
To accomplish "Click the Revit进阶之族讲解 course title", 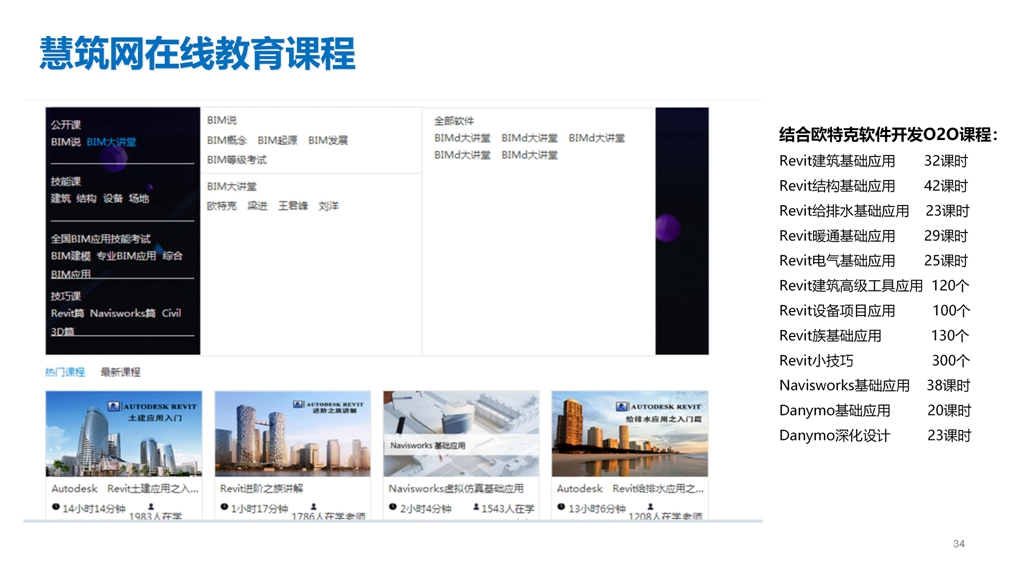I will [x=261, y=488].
